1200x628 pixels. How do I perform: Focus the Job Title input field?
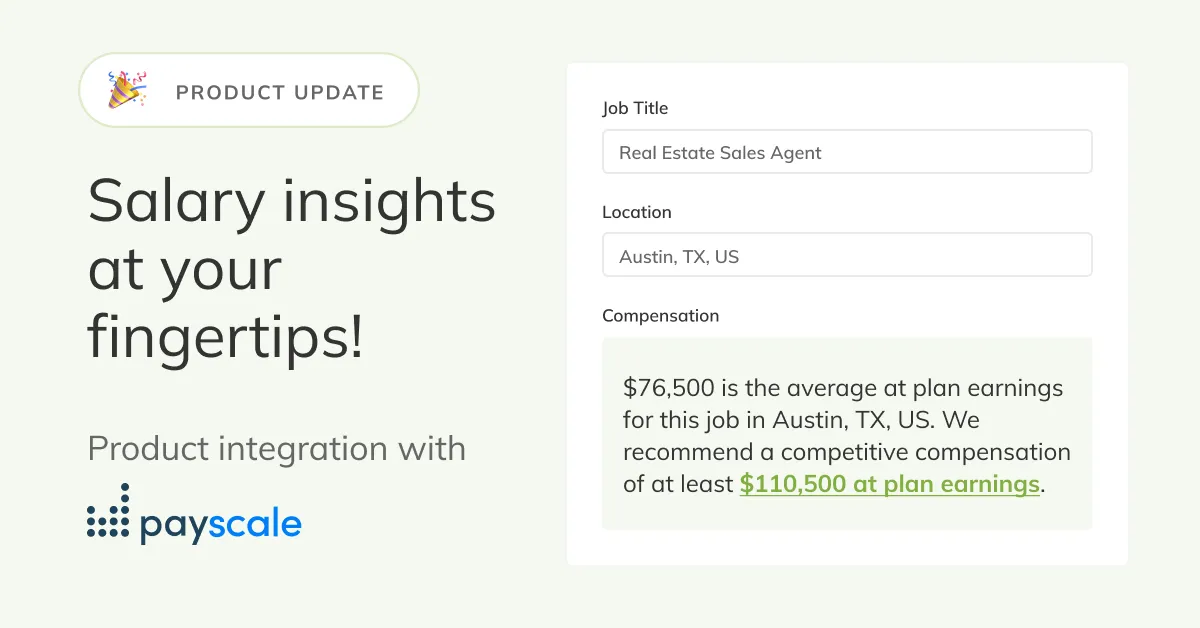point(847,152)
